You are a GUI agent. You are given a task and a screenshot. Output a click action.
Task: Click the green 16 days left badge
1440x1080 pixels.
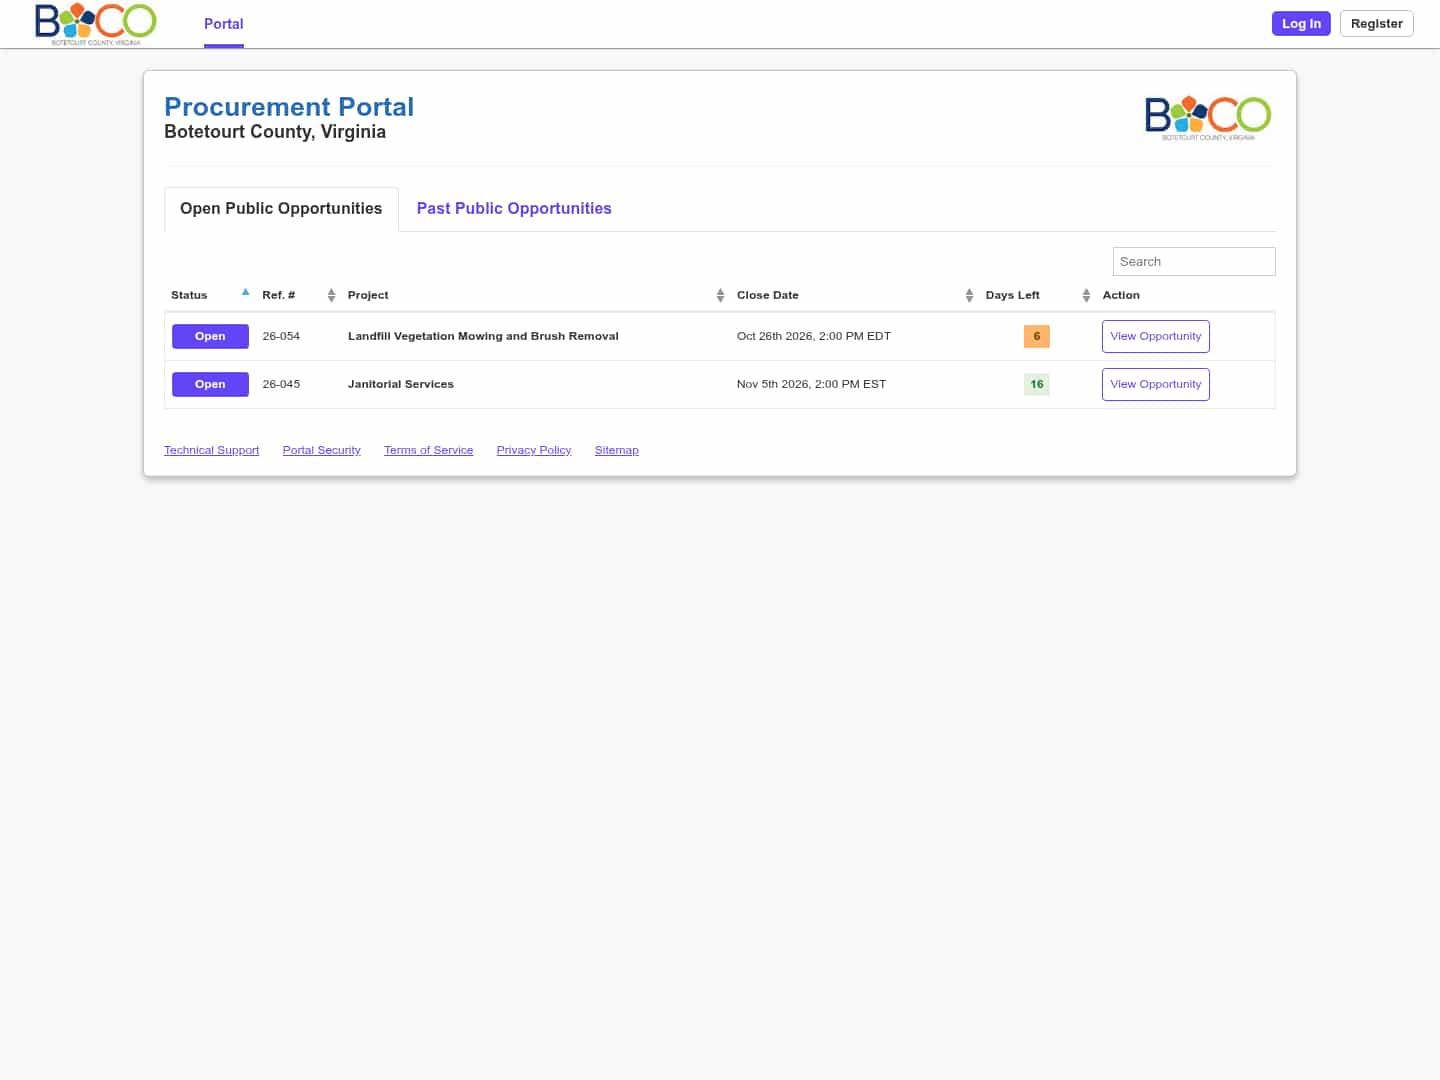[x=1036, y=384]
